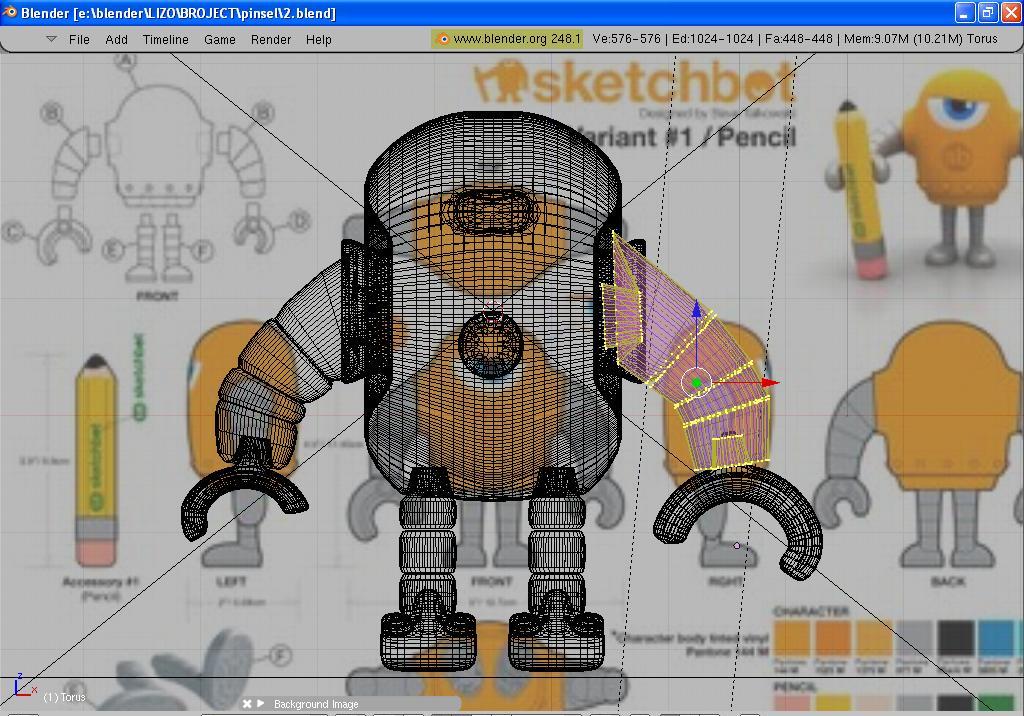Click the www.blender.org 248.1 button
This screenshot has width=1024, height=716.
click(507, 39)
